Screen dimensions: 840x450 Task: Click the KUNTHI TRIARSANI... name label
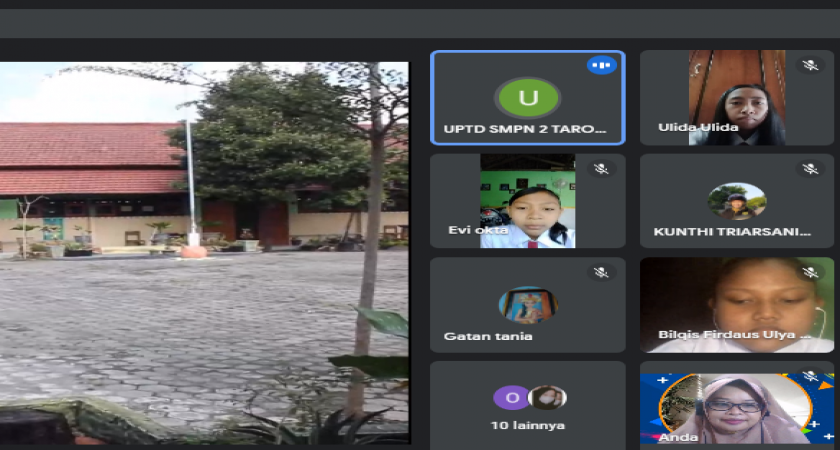[x=732, y=232]
